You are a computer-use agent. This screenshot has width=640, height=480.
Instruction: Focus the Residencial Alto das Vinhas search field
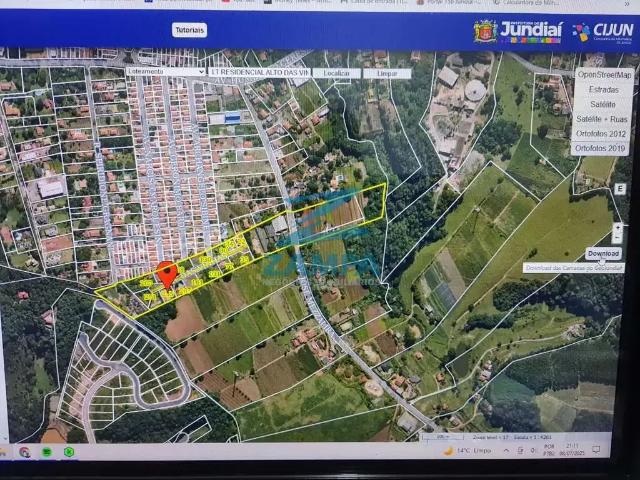tap(259, 72)
